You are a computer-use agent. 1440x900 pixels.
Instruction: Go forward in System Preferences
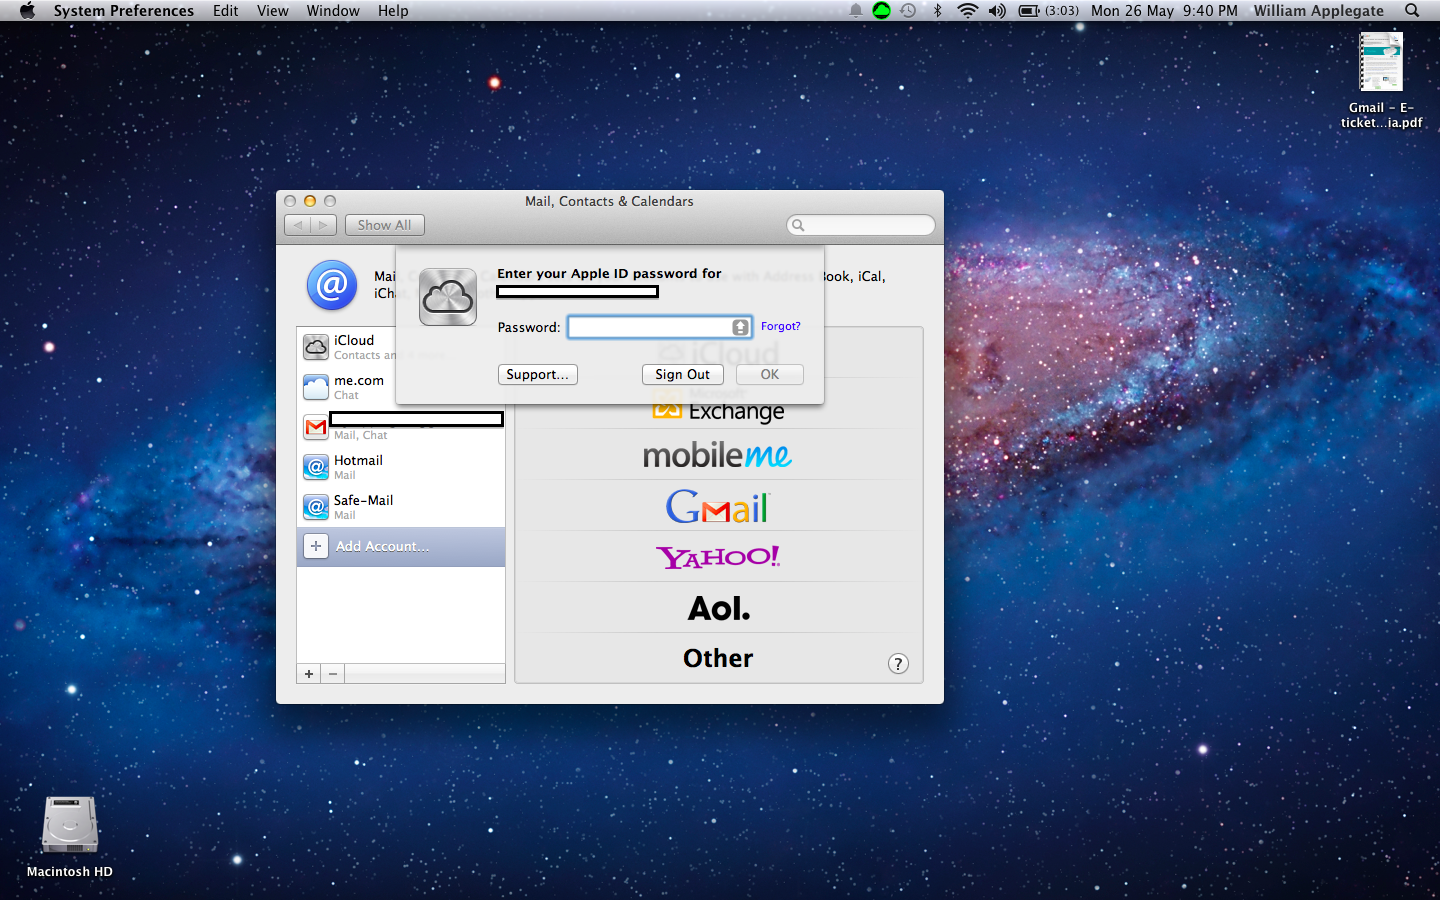click(x=323, y=225)
